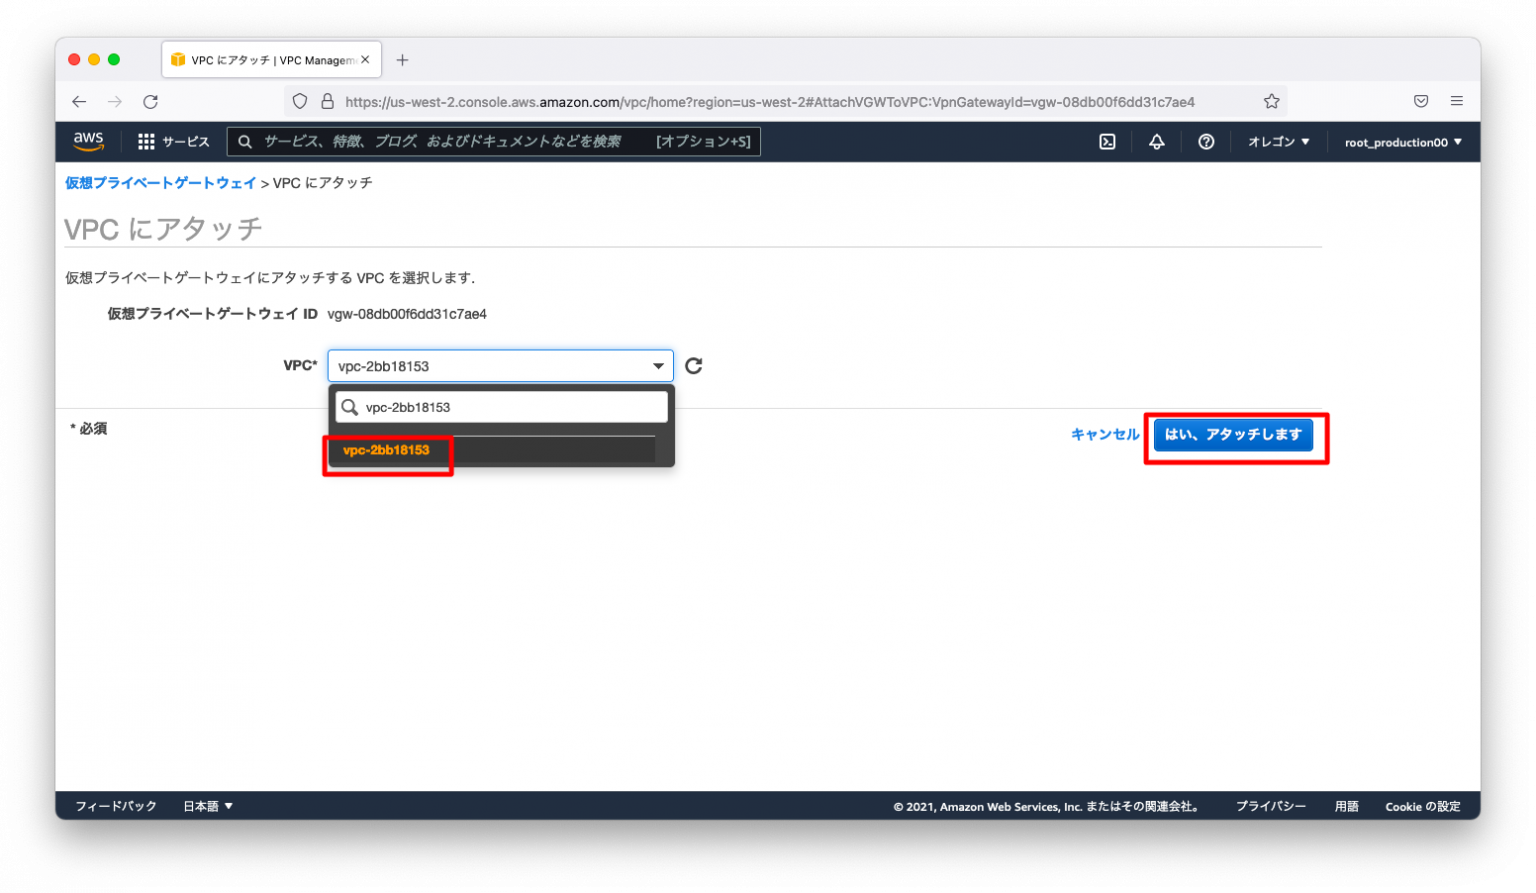Viewport: 1536px width, 893px height.
Task: Go back to the previous page
Action: point(79,101)
